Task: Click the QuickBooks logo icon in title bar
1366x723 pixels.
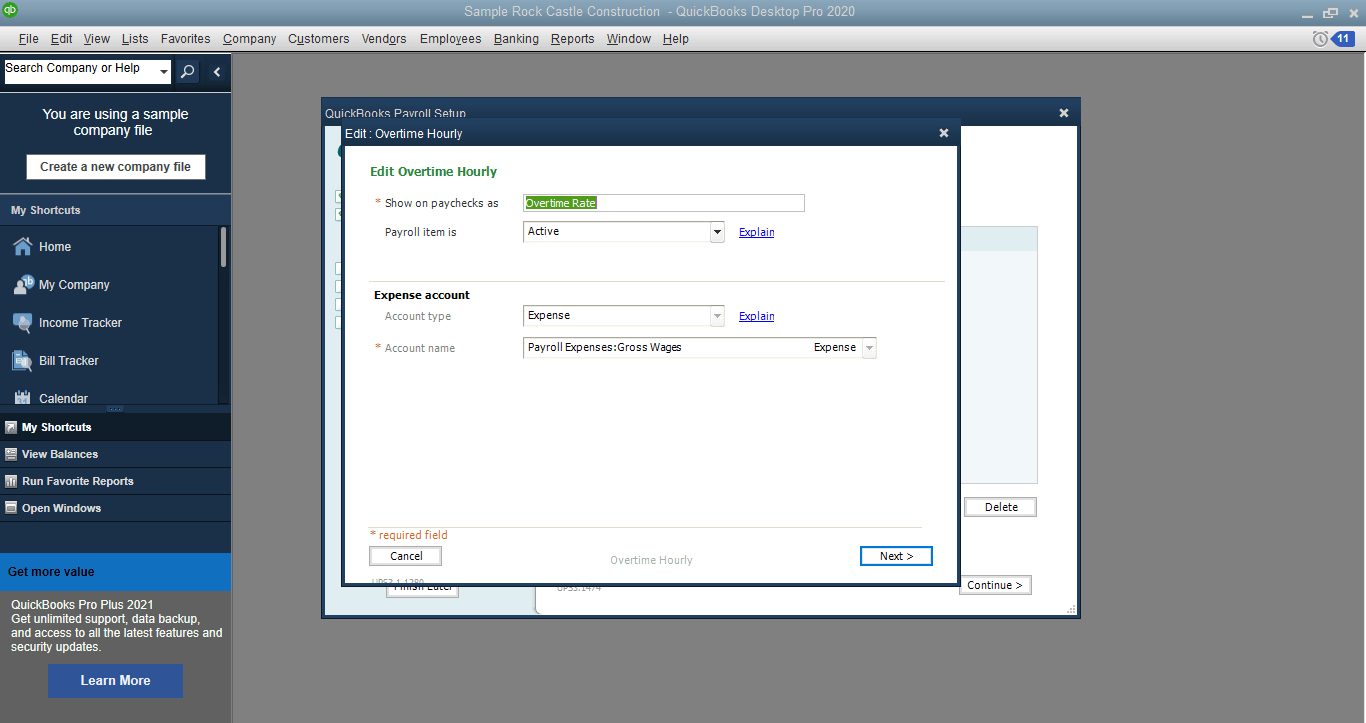Action: pos(10,11)
